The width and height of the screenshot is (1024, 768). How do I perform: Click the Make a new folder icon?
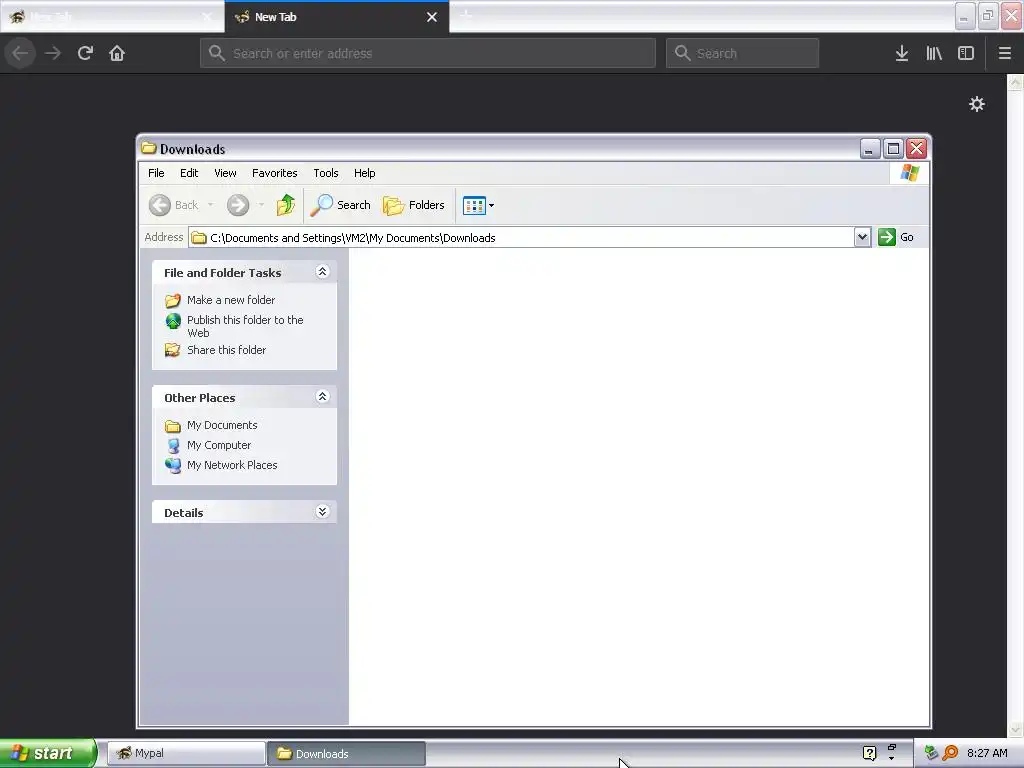click(x=172, y=300)
